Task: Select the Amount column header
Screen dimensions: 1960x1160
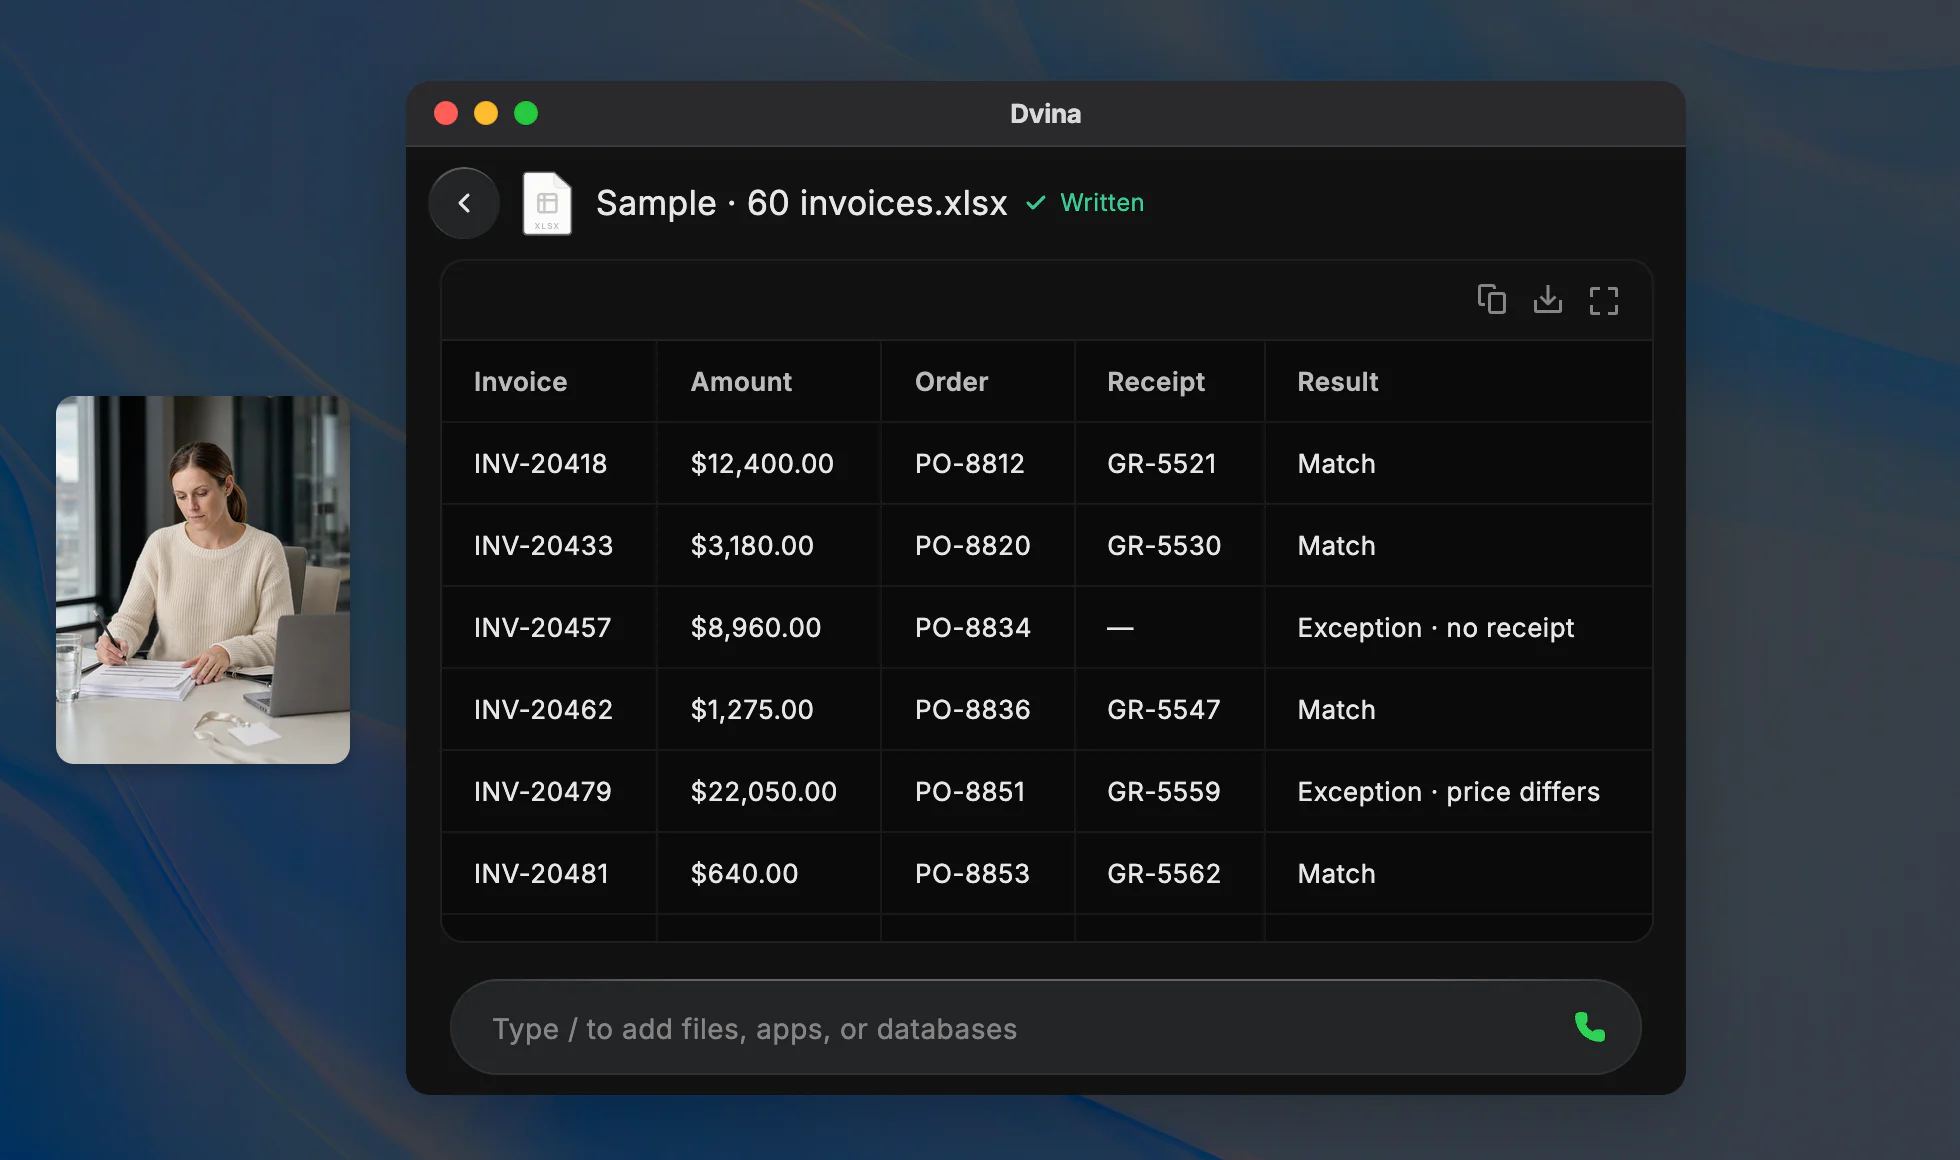Action: point(741,381)
